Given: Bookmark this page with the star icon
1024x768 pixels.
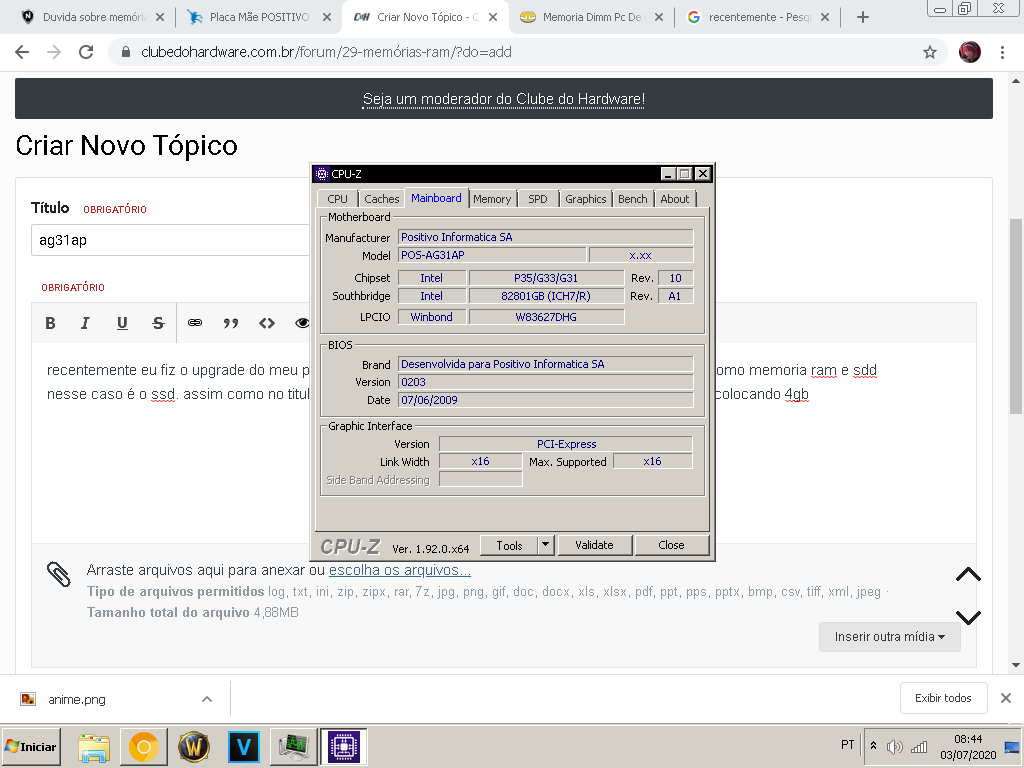Looking at the screenshot, I should pos(929,52).
